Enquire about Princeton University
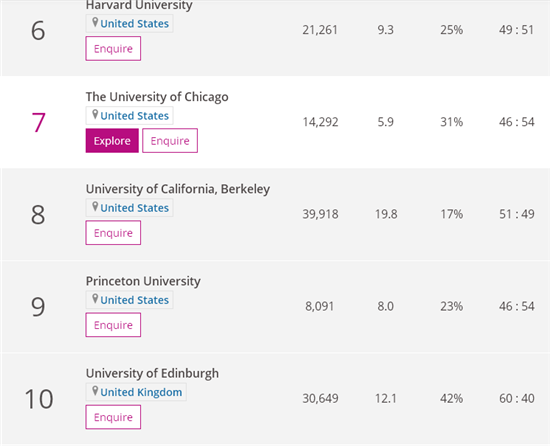The image size is (550, 446). (113, 325)
